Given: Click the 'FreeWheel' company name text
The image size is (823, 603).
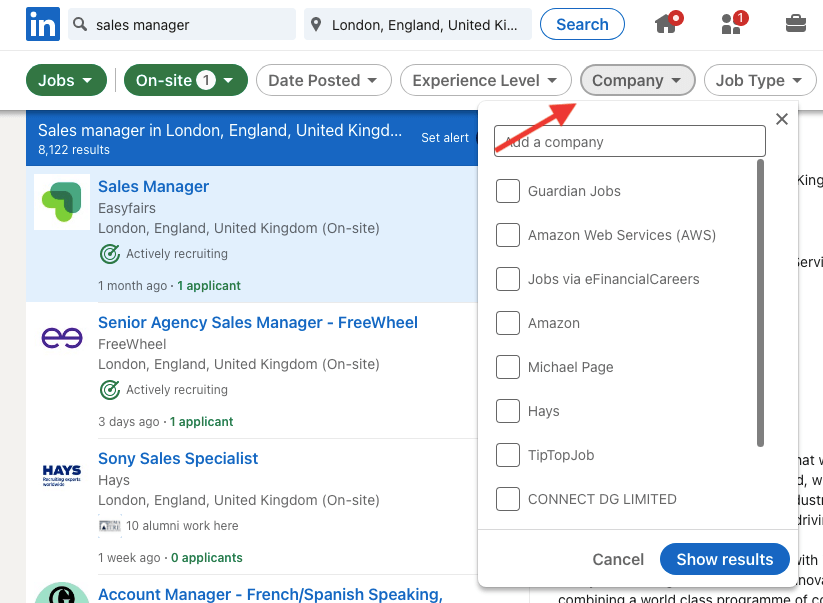Looking at the screenshot, I should pyautogui.click(x=132, y=344).
